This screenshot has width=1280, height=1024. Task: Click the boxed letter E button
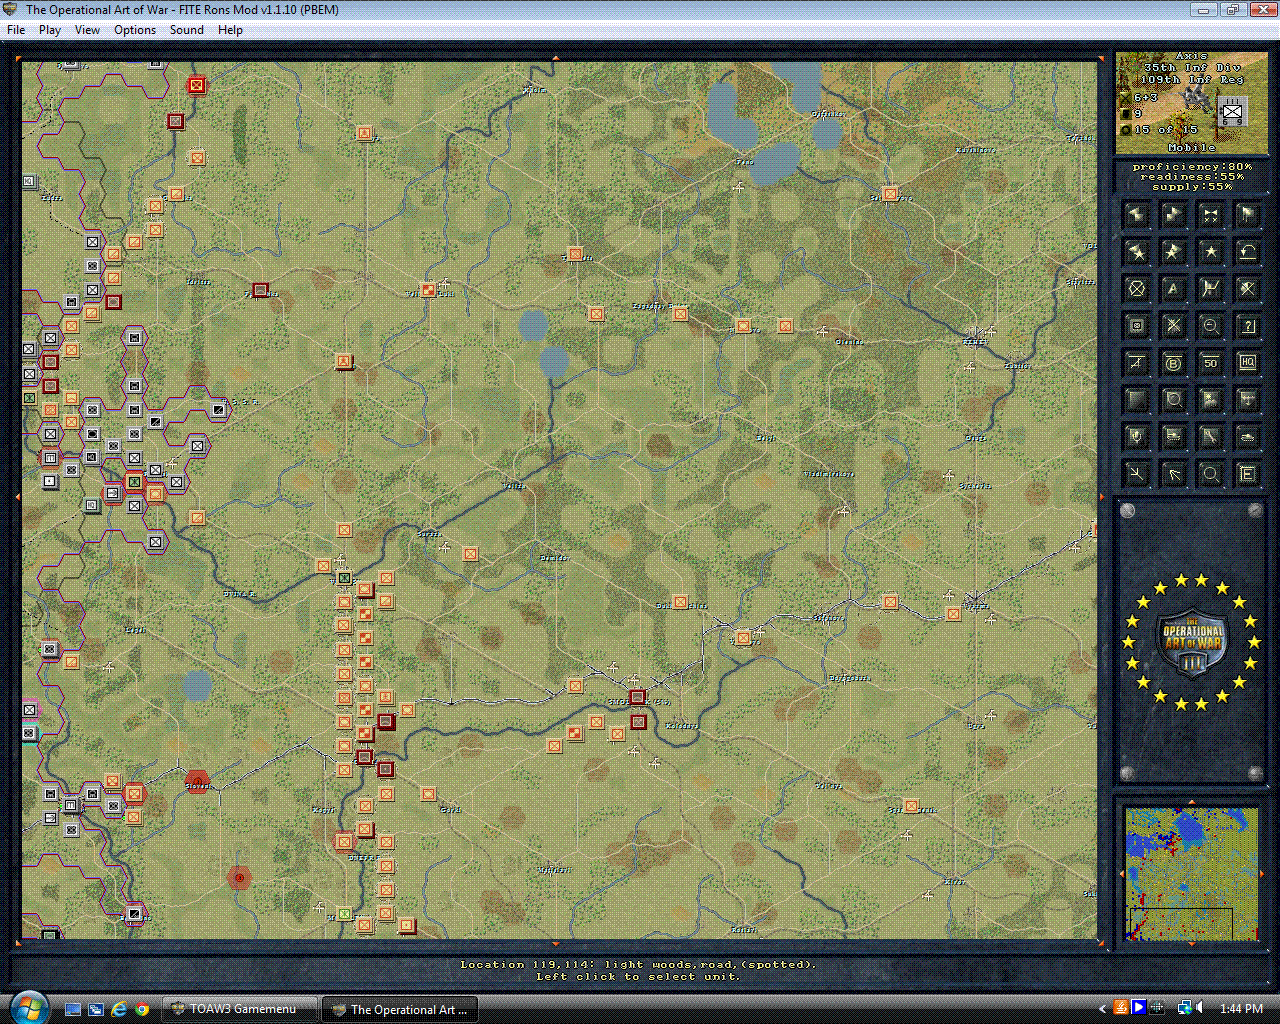pos(1247,474)
